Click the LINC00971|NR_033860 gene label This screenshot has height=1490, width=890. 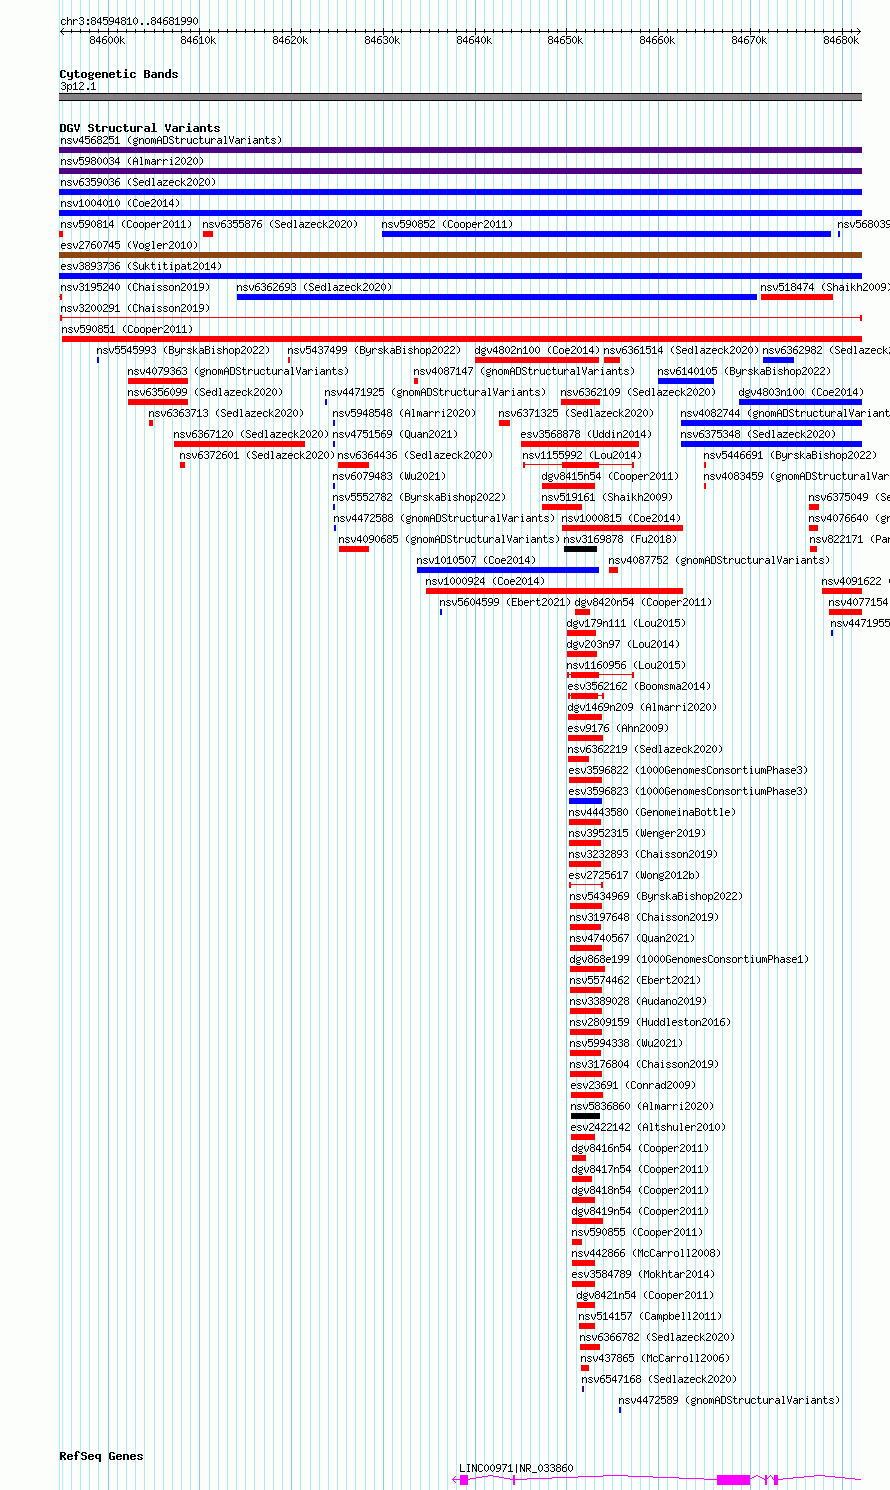[517, 1468]
